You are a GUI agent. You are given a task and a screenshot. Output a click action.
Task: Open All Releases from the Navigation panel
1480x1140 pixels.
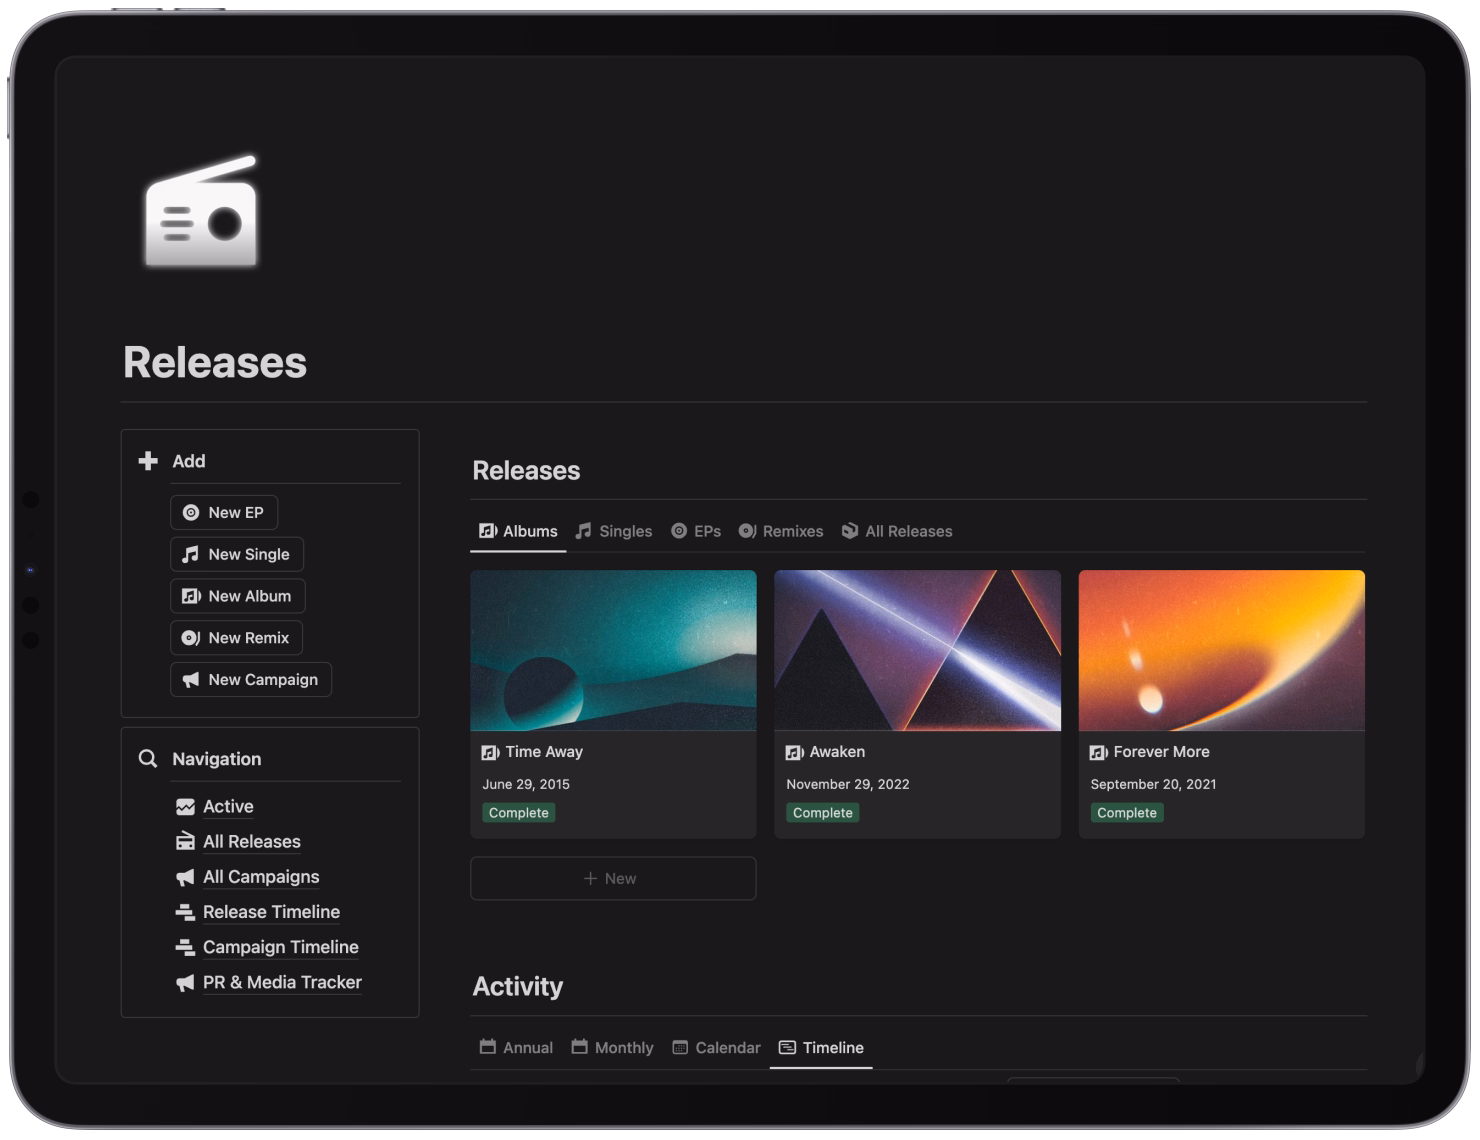point(252,841)
